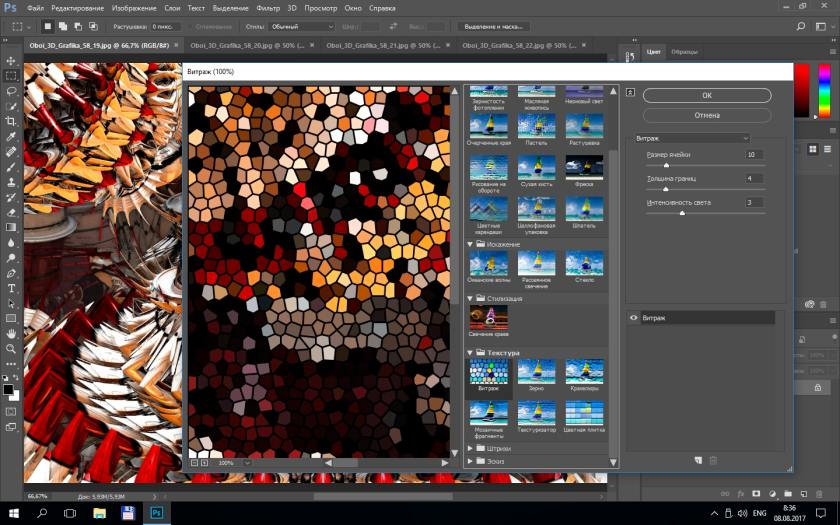
Task: Open the Фильтр menu
Action: pyautogui.click(x=268, y=8)
